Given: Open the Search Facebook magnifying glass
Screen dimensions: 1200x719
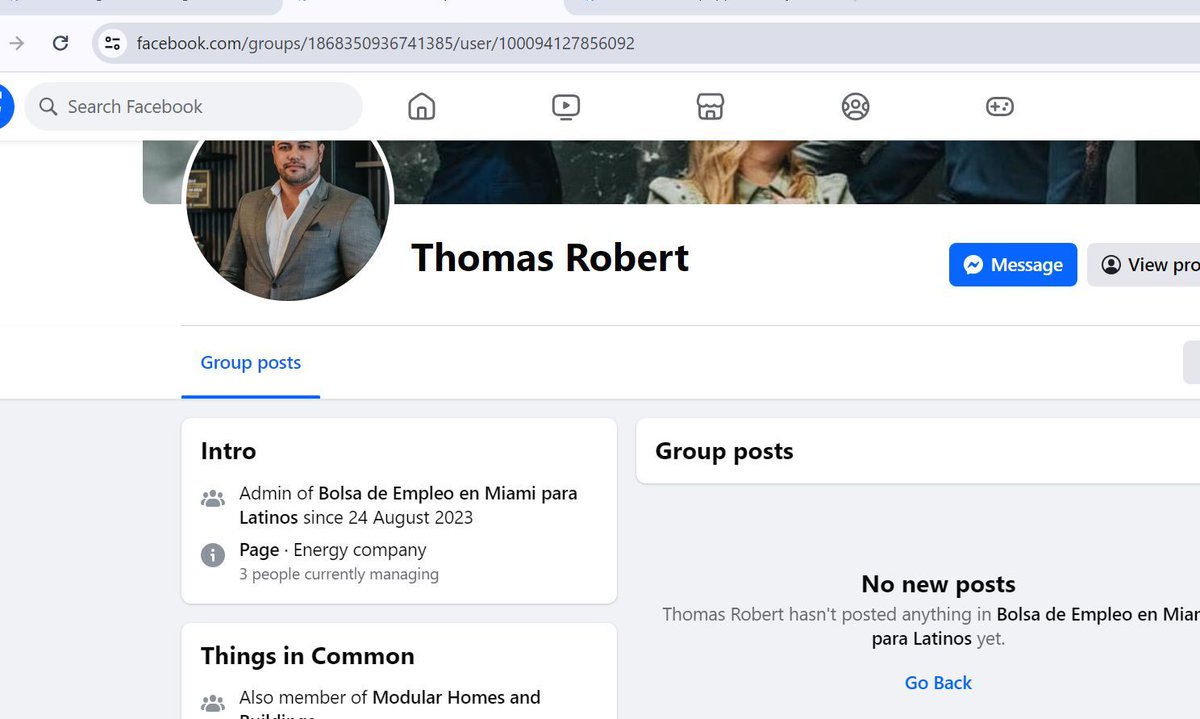Looking at the screenshot, I should click(47, 106).
